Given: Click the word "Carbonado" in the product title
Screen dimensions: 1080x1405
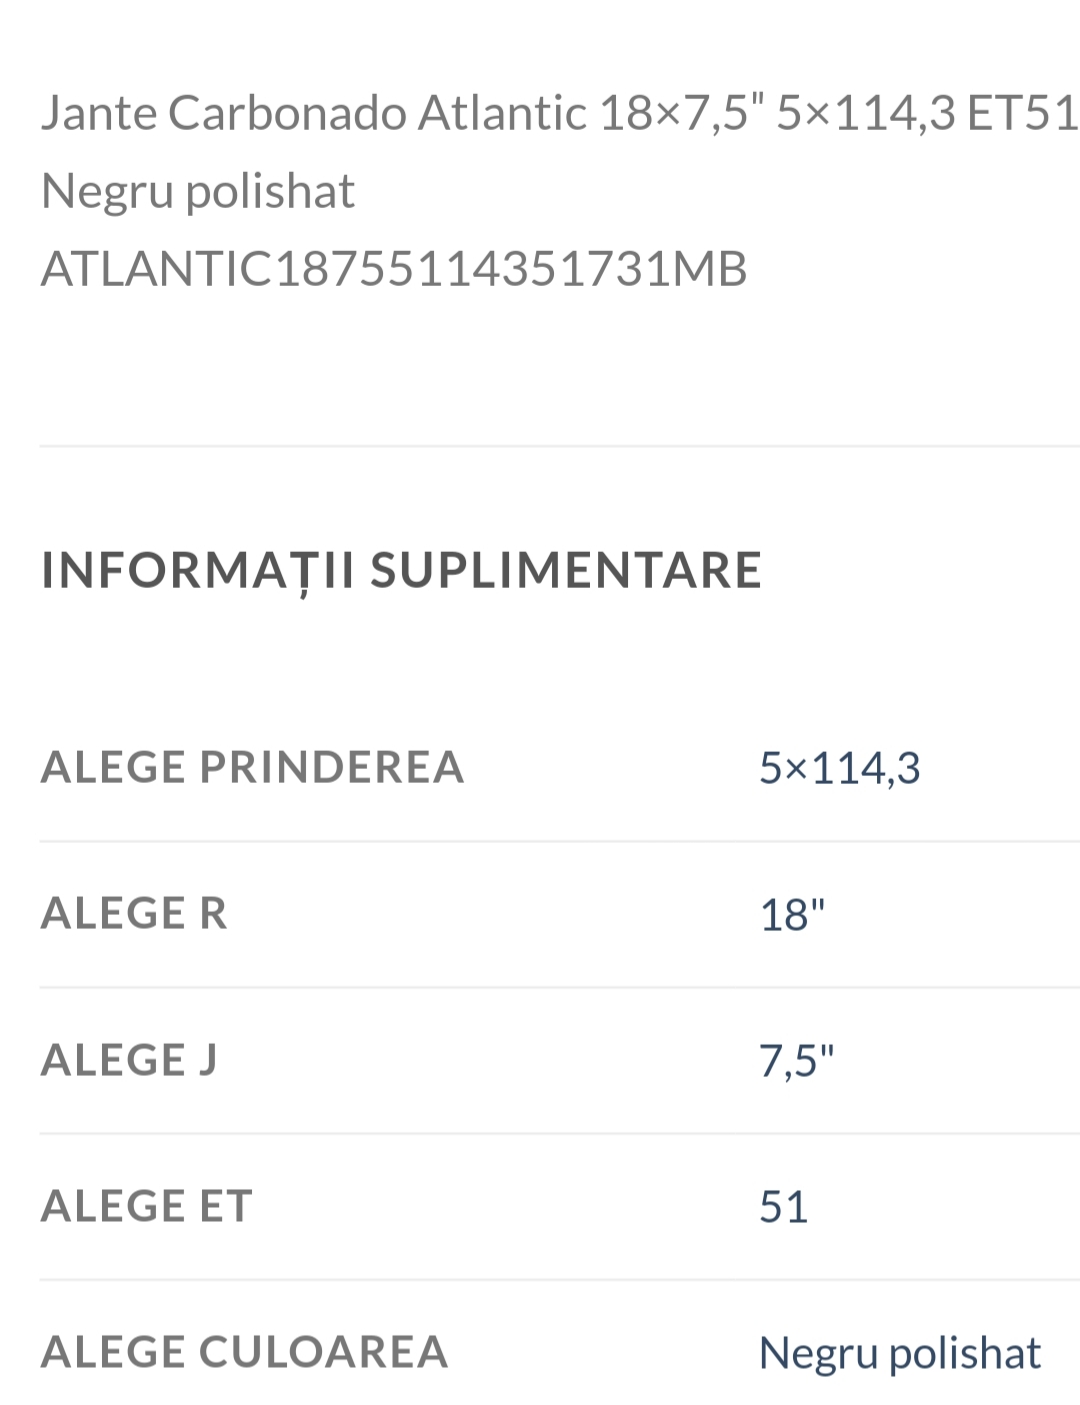Looking at the screenshot, I should click(x=287, y=113).
